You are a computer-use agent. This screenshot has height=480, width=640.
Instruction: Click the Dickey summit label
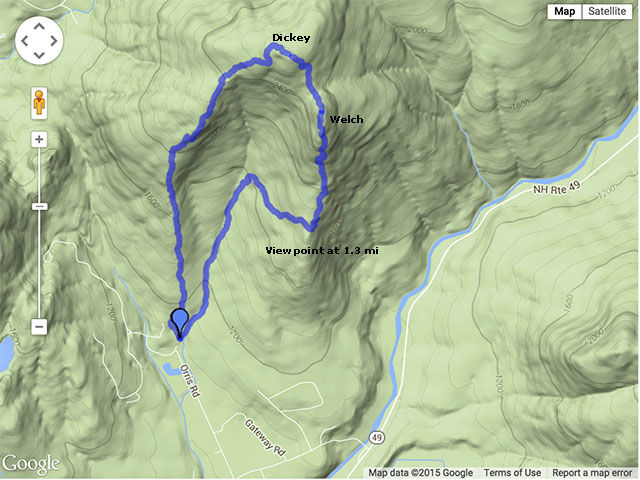pos(291,38)
